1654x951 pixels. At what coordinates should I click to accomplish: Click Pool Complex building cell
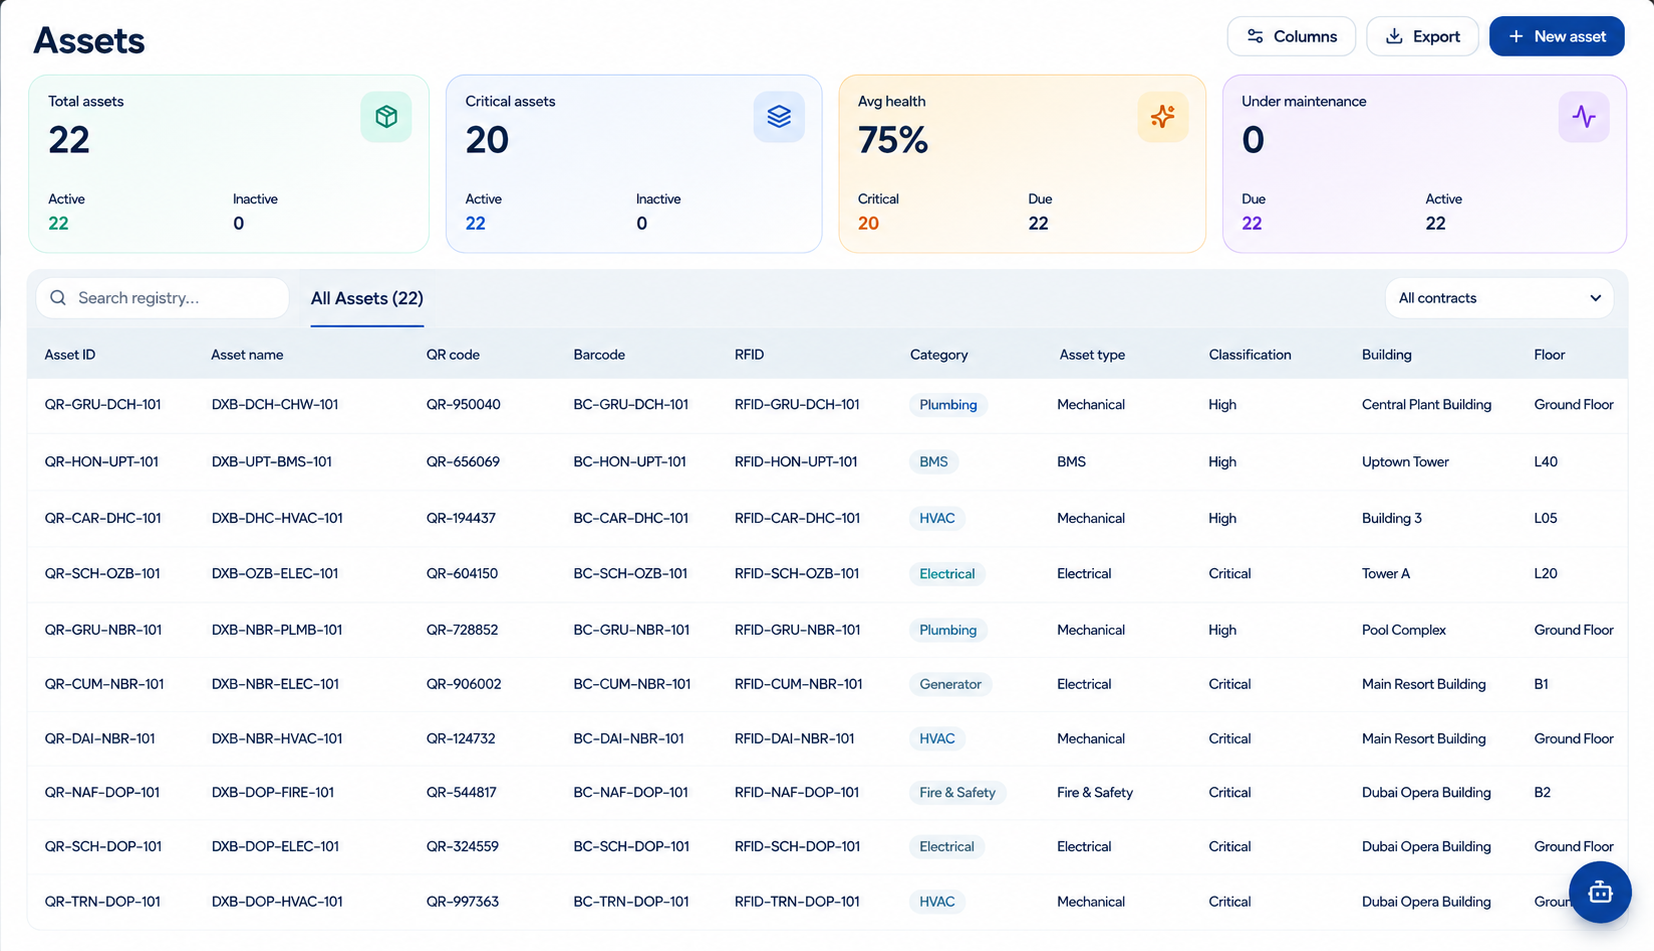(x=1404, y=630)
